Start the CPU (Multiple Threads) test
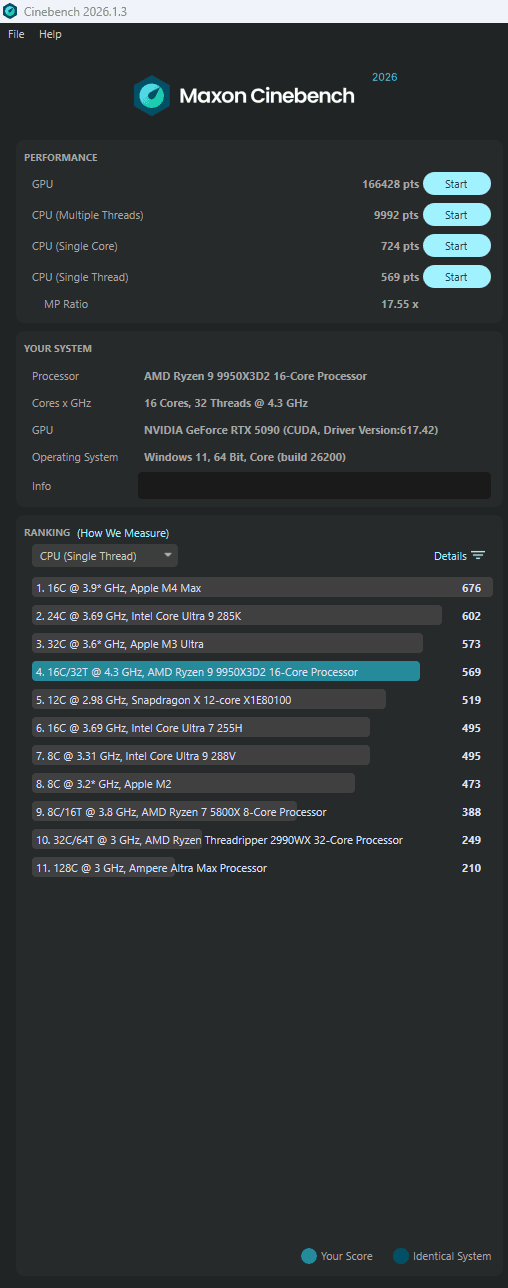This screenshot has height=1288, width=508. 456,215
